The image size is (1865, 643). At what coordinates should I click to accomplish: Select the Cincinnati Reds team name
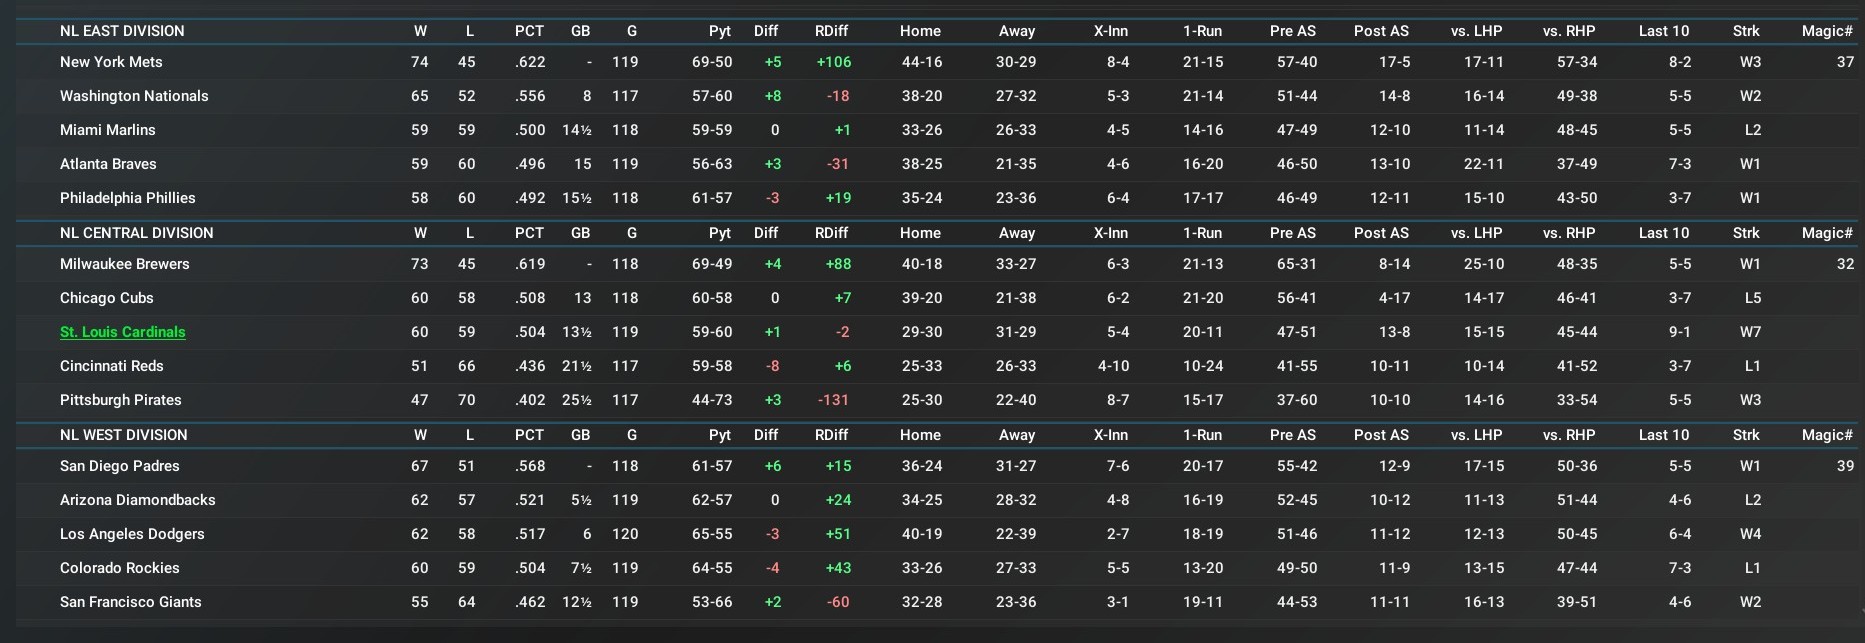click(112, 366)
